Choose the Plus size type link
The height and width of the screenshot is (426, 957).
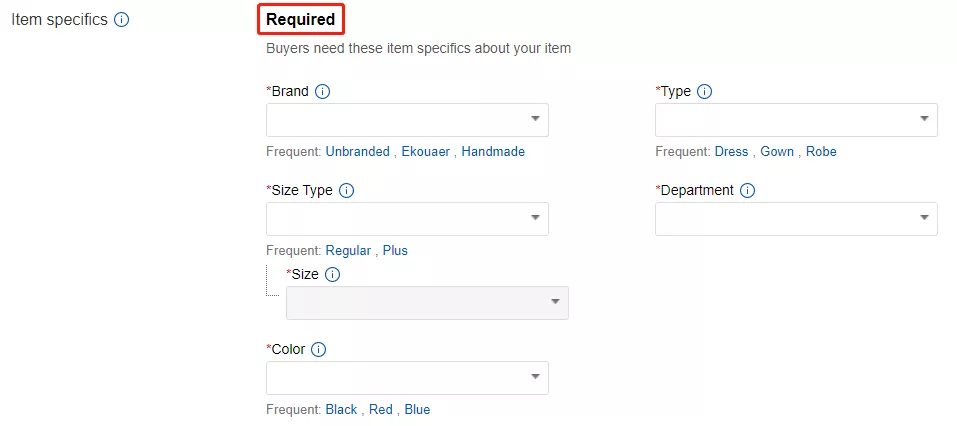[395, 251]
